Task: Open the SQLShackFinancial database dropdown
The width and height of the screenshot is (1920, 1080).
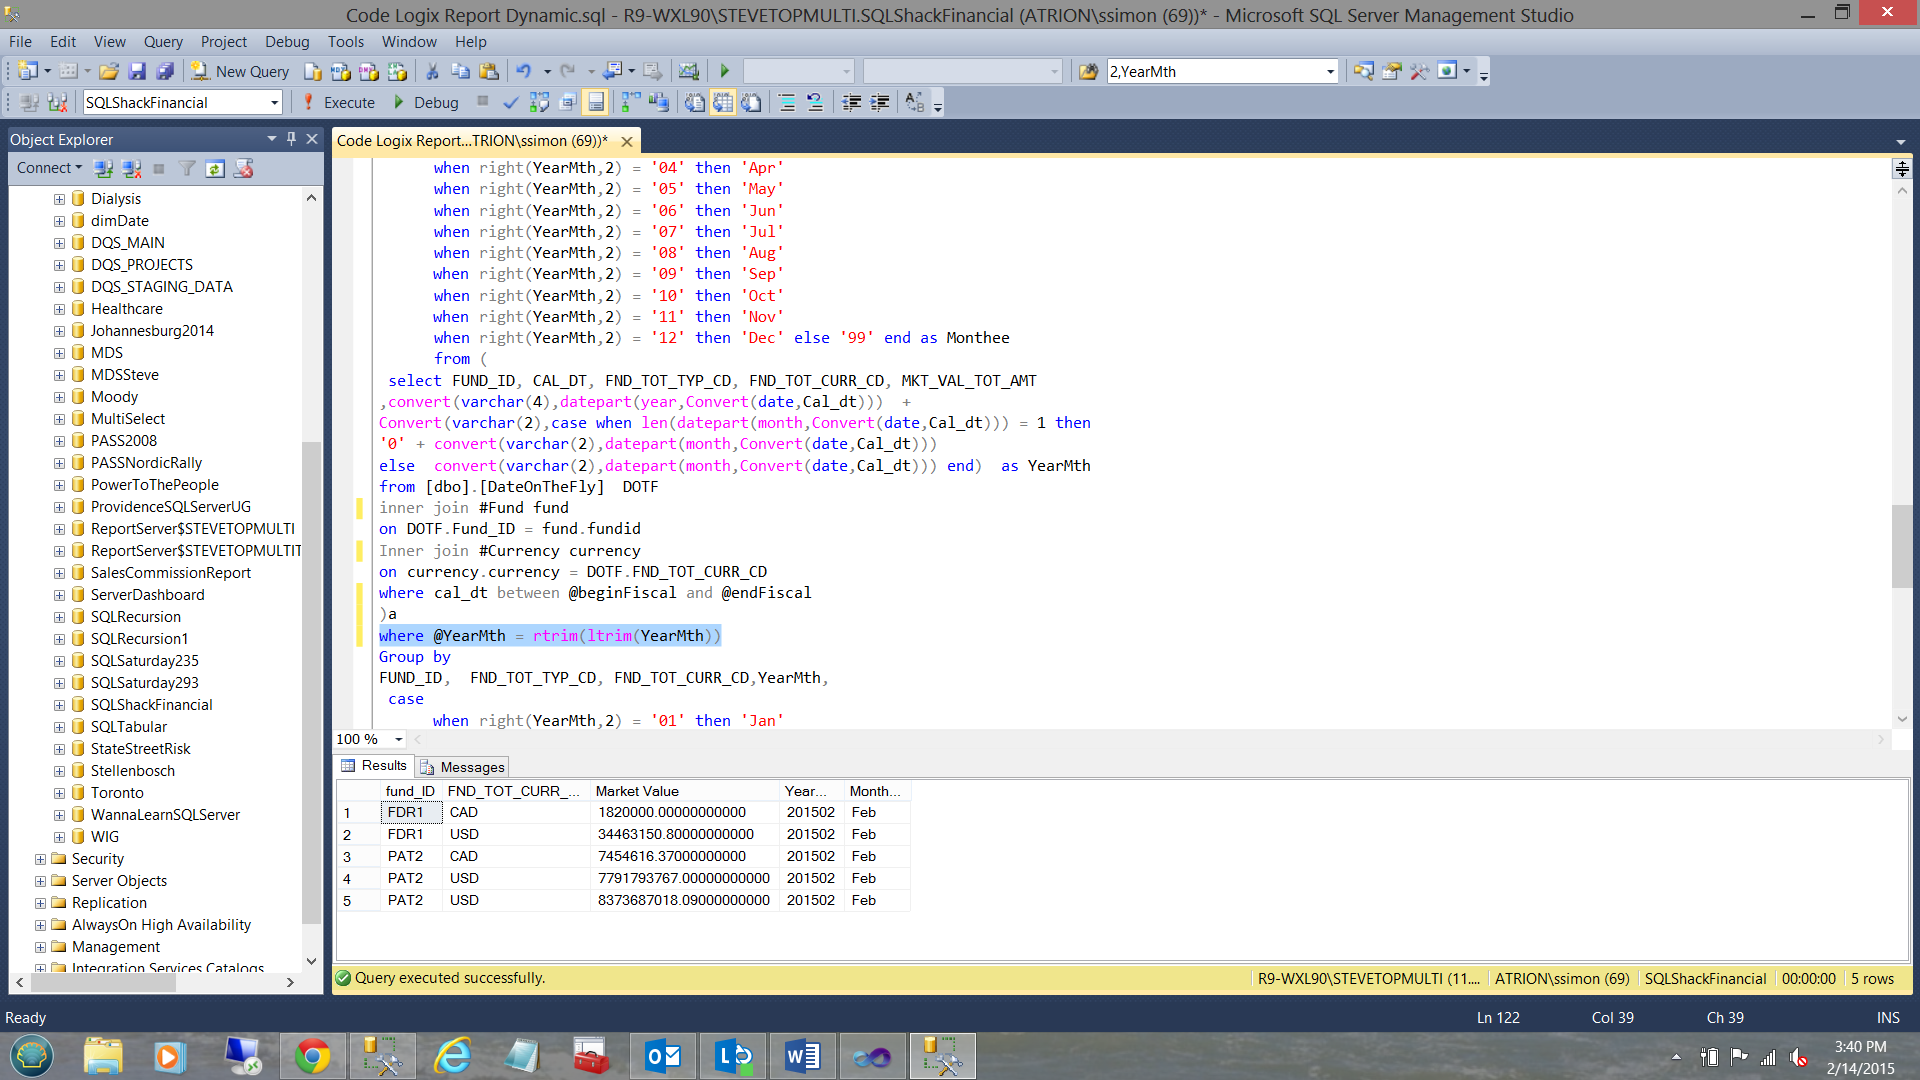Action: [x=274, y=103]
